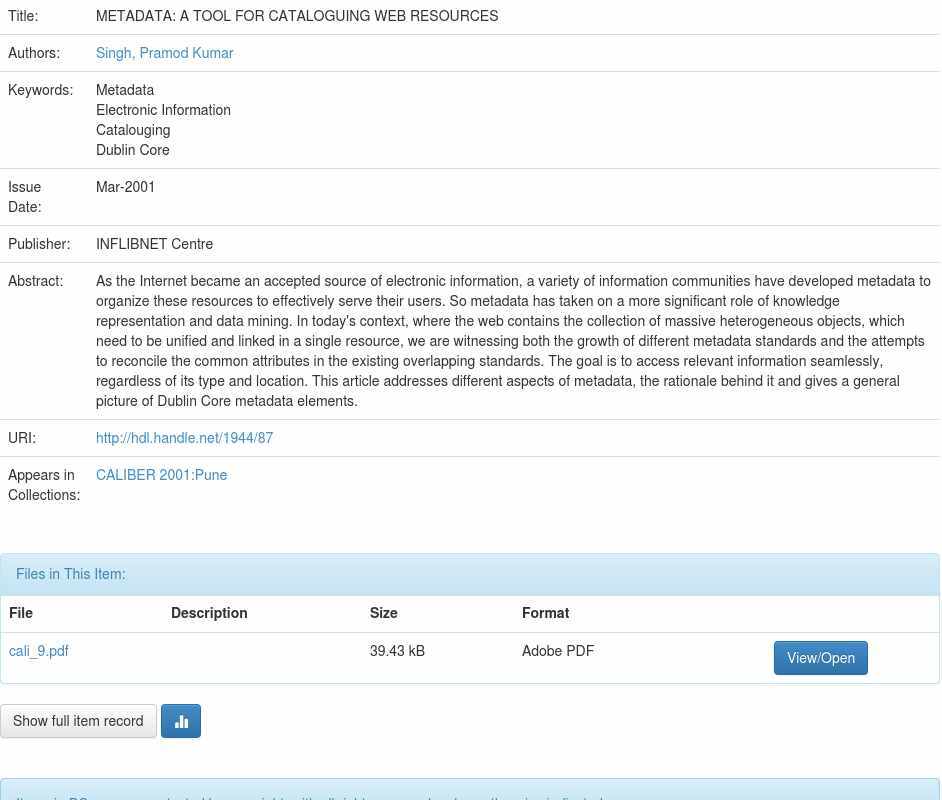The image size is (942, 800).
Task: Select the Metadata keyword
Action: click(125, 90)
